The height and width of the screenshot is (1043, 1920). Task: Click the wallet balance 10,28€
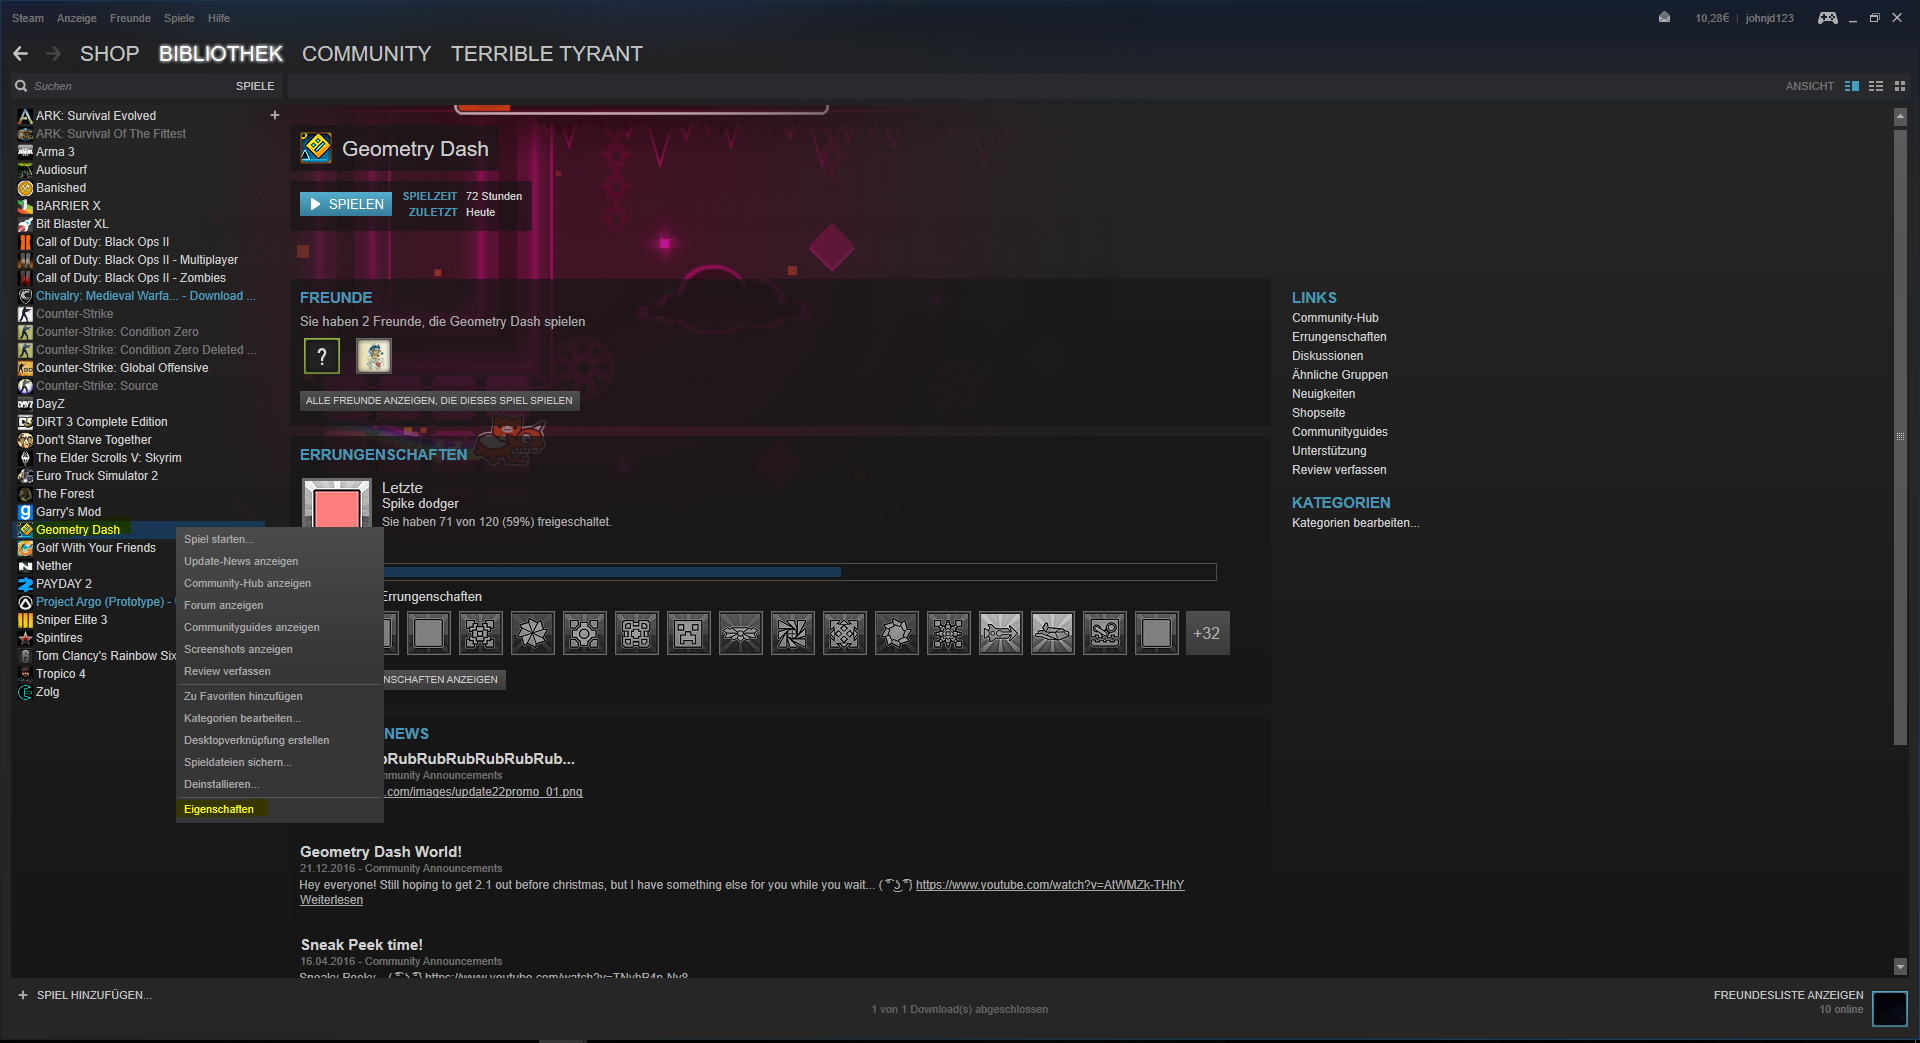pos(1712,18)
